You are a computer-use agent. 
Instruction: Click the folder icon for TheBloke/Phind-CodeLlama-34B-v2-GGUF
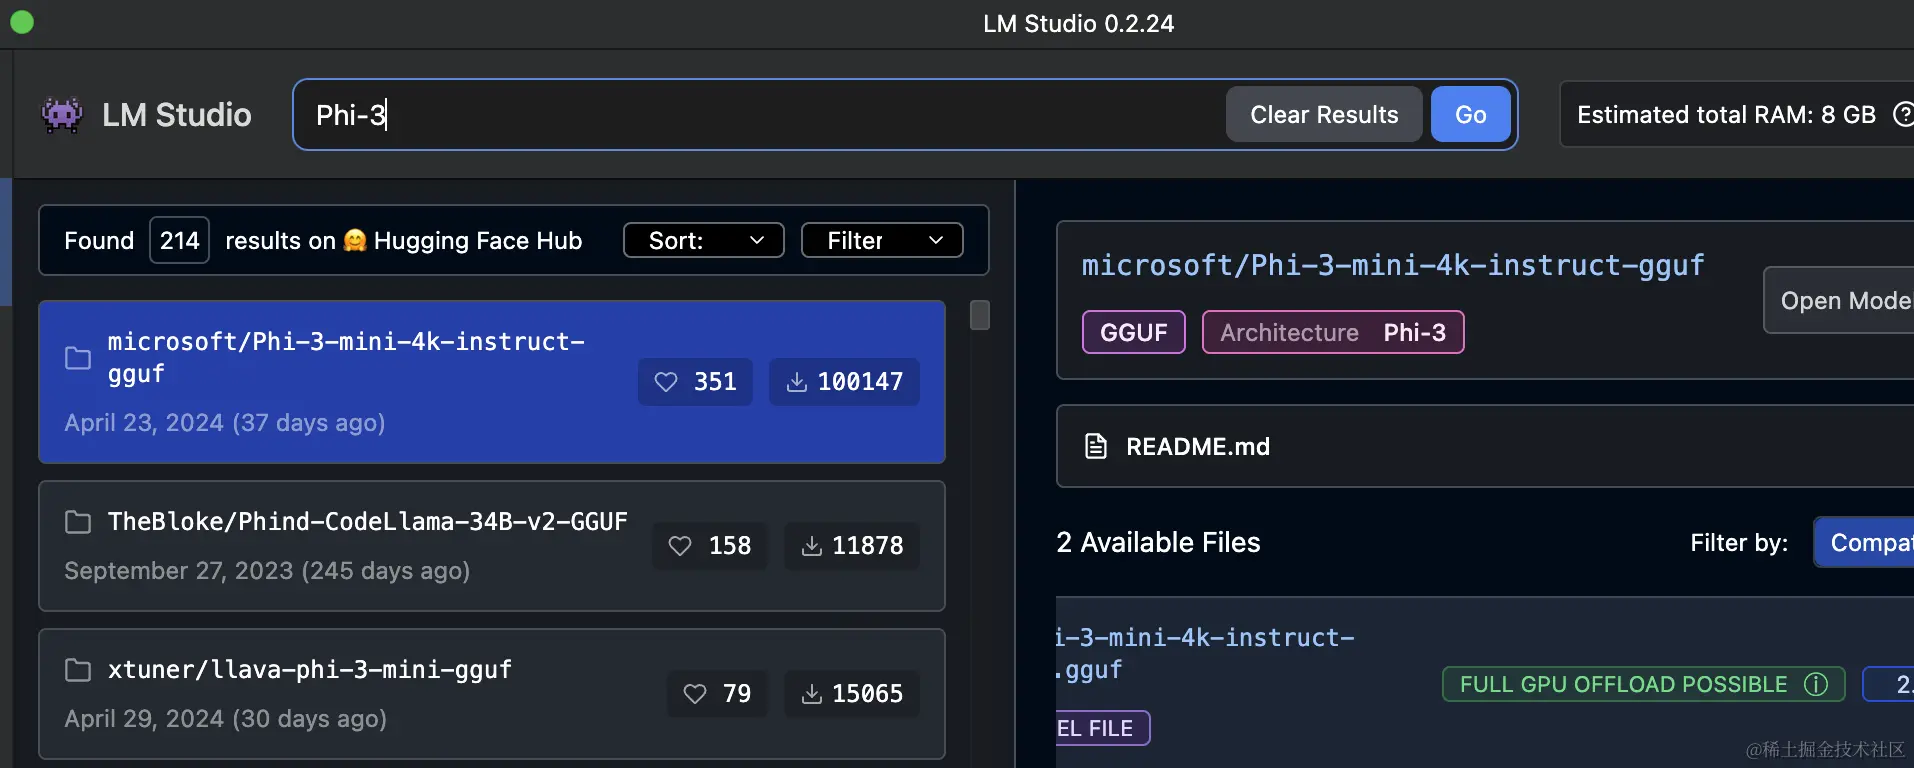[78, 522]
